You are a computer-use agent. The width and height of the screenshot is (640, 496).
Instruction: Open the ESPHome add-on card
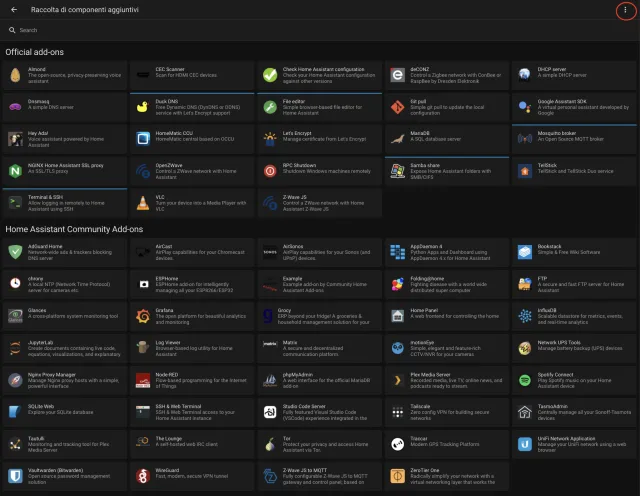pos(190,283)
